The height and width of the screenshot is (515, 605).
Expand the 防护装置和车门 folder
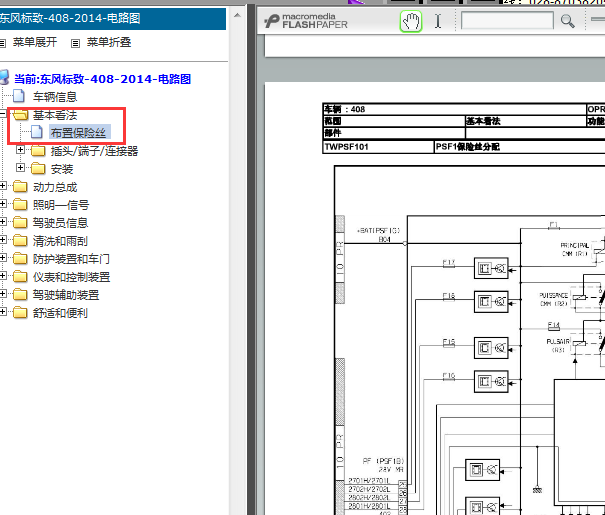pyautogui.click(x=3, y=258)
